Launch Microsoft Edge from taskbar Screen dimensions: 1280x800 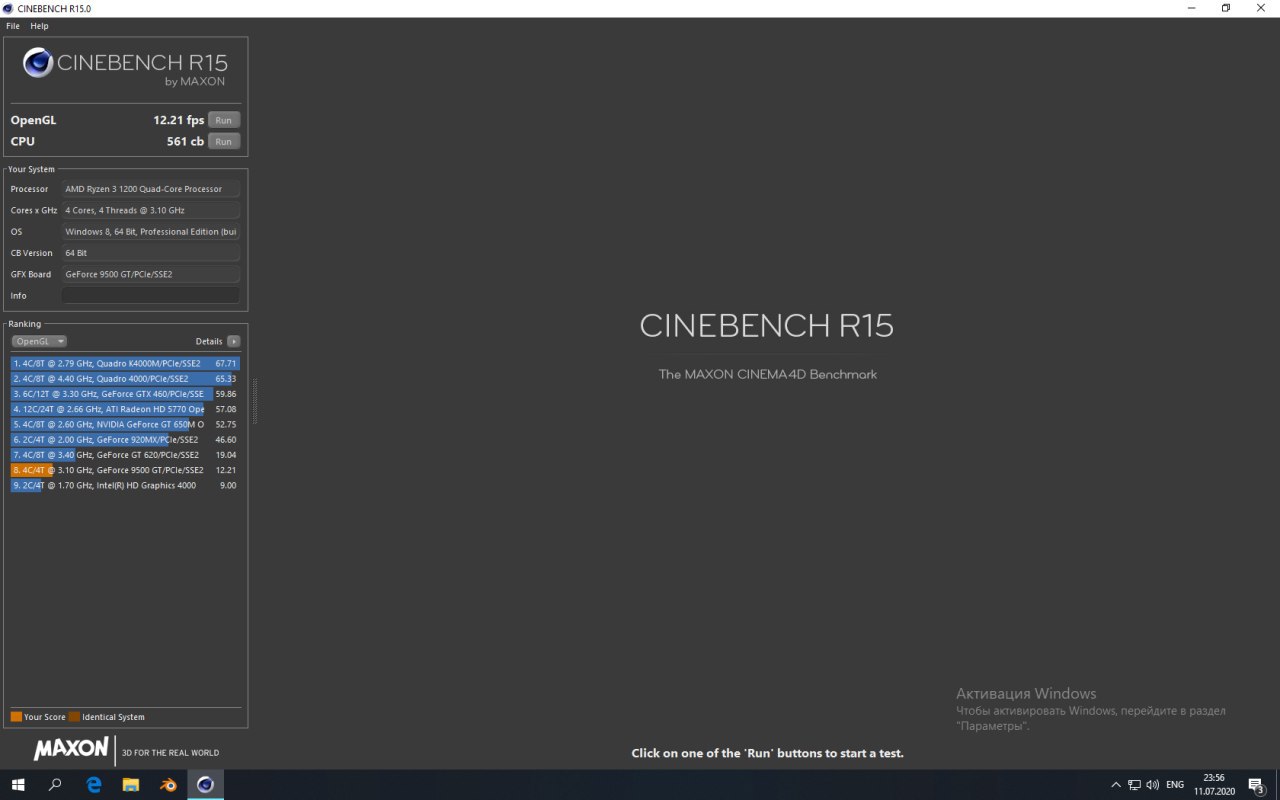(93, 785)
